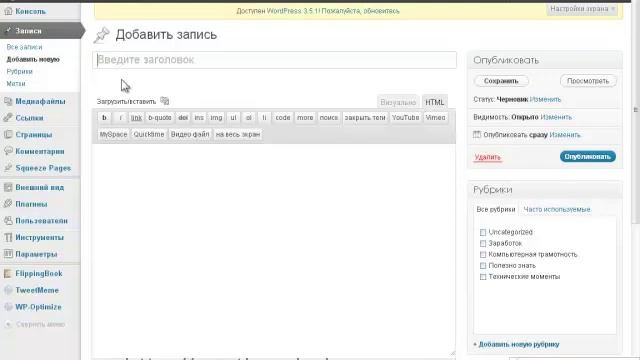
Task: Open Медиафайлы icon in sidebar
Action: pyautogui.click(x=8, y=101)
